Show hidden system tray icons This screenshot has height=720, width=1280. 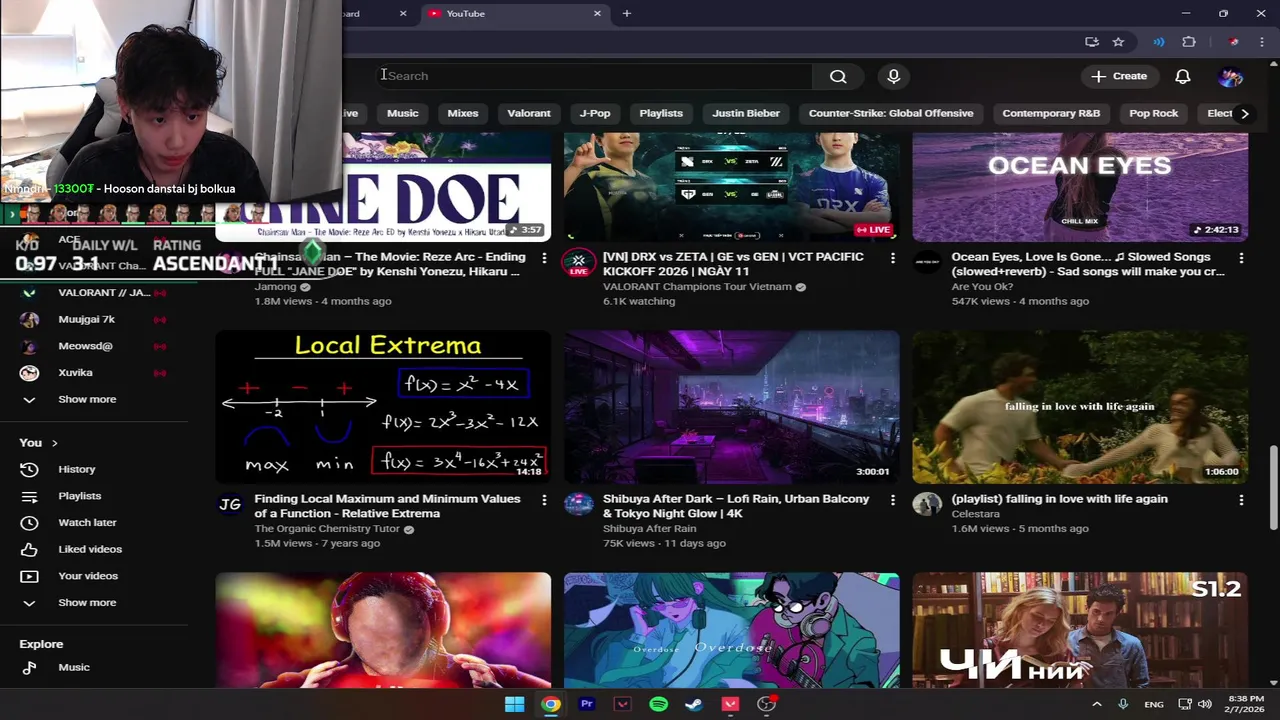click(x=1097, y=704)
